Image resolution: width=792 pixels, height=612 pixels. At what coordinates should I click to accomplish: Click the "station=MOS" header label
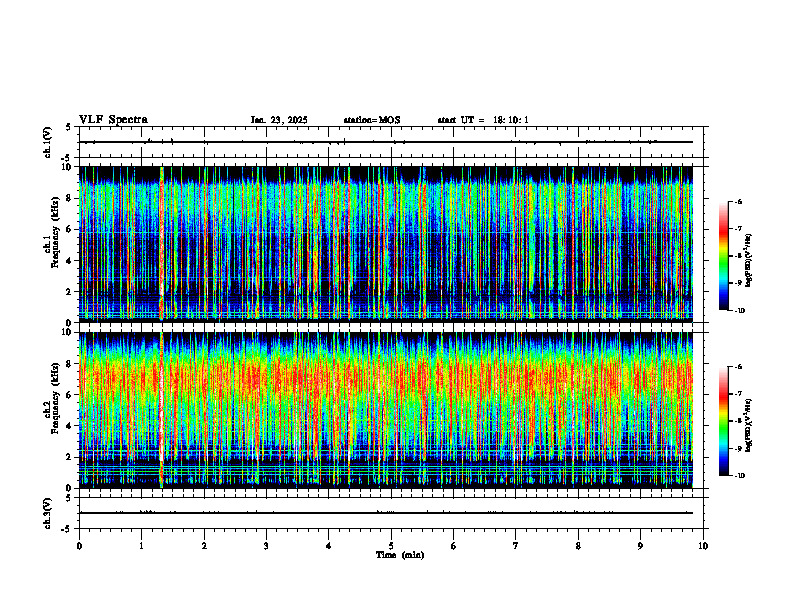pos(372,120)
